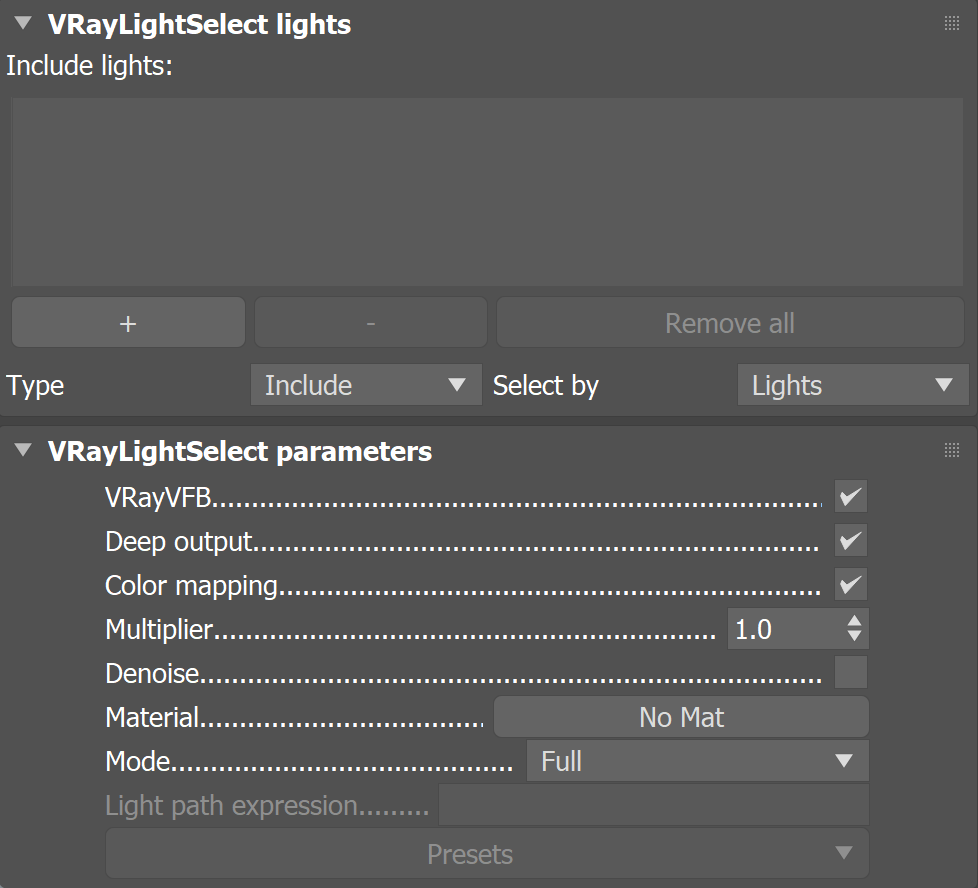Open the Presets dropdown
This screenshot has width=978, height=888.
coord(486,854)
